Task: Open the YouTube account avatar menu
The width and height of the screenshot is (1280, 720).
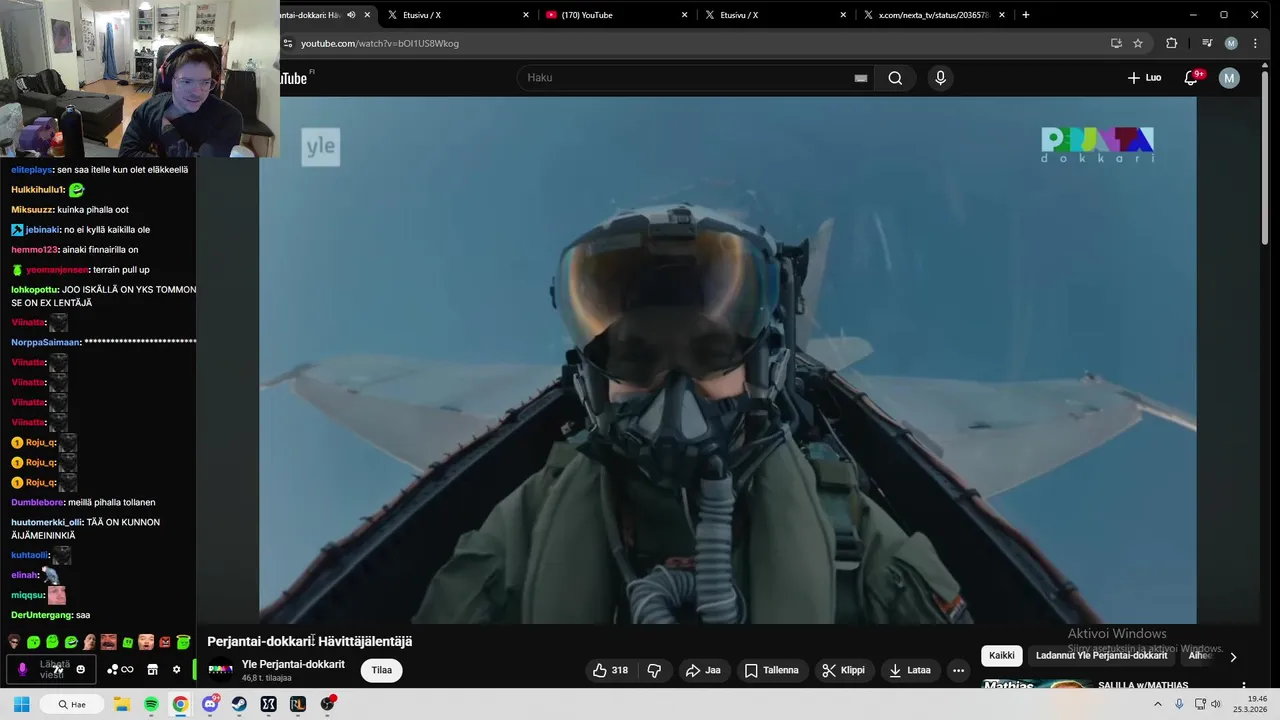Action: pyautogui.click(x=1229, y=78)
